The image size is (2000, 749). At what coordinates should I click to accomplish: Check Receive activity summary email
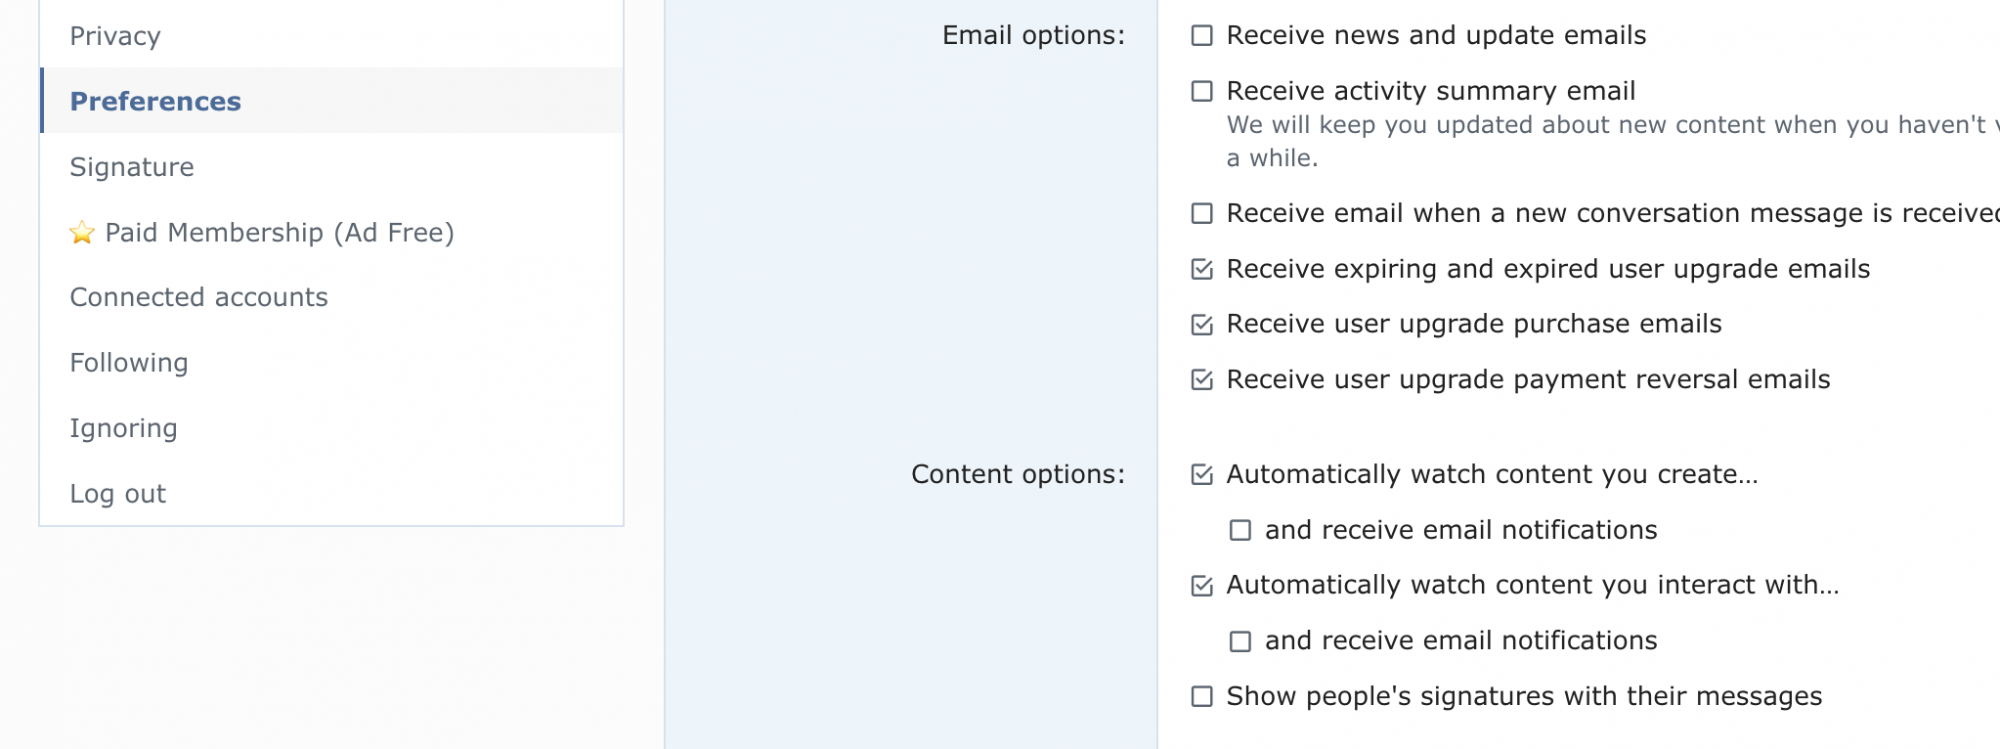(x=1202, y=92)
